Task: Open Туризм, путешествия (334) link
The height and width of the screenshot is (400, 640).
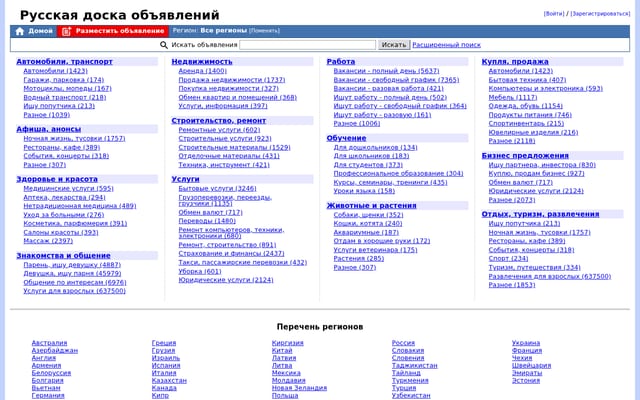Action: click(534, 268)
